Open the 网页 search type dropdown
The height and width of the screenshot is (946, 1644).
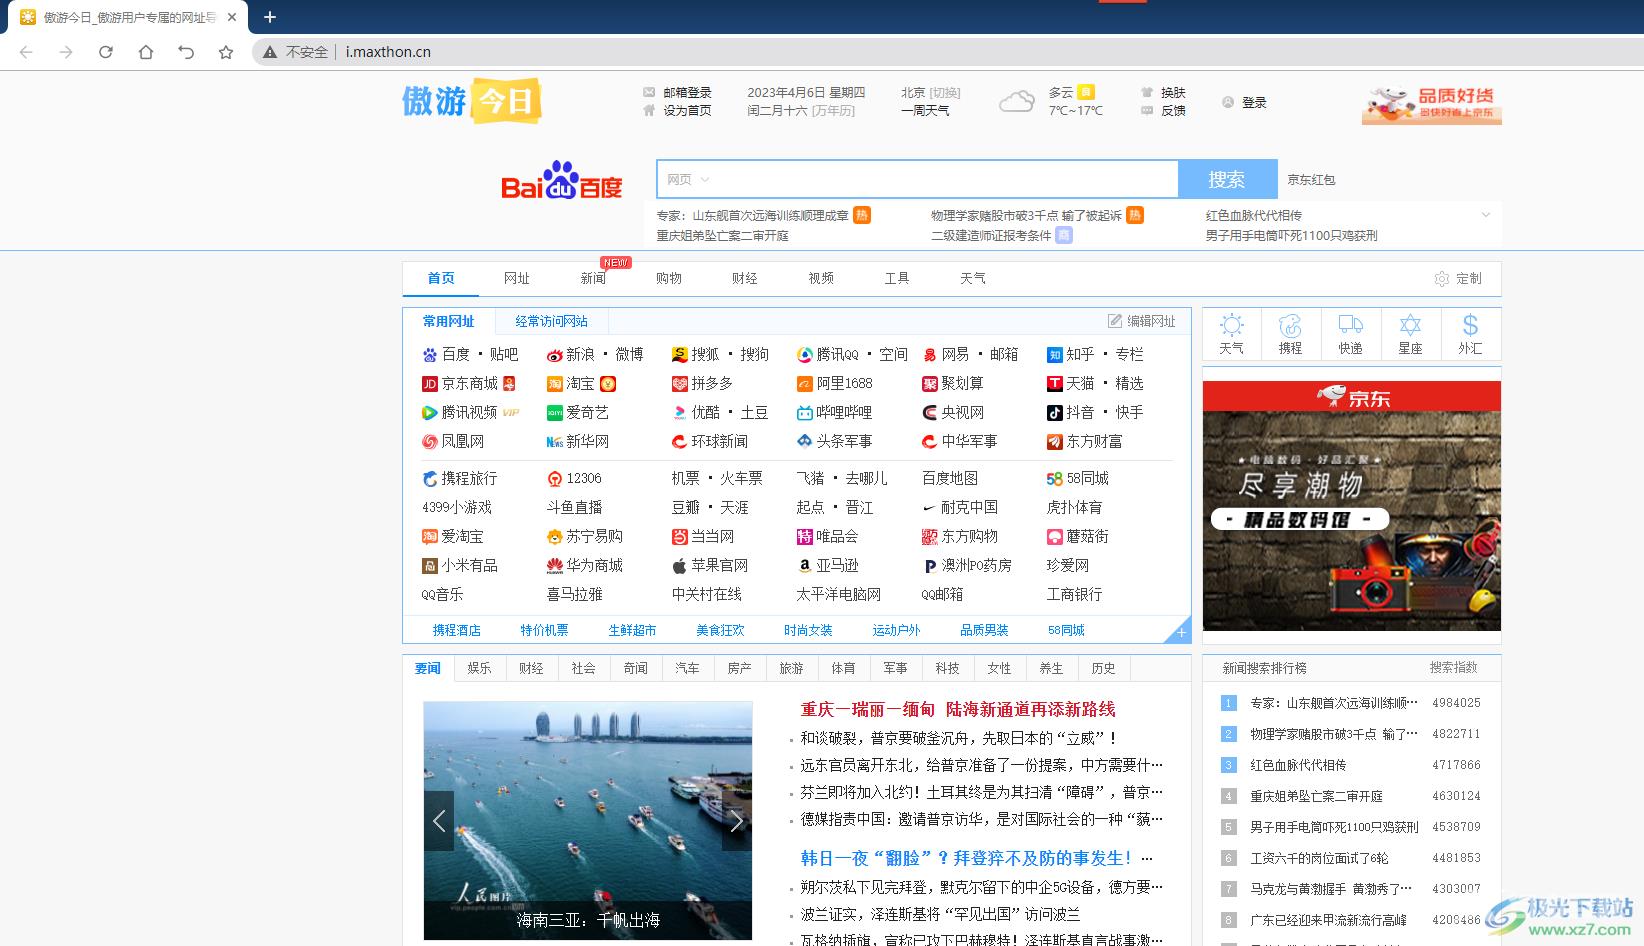pos(689,180)
